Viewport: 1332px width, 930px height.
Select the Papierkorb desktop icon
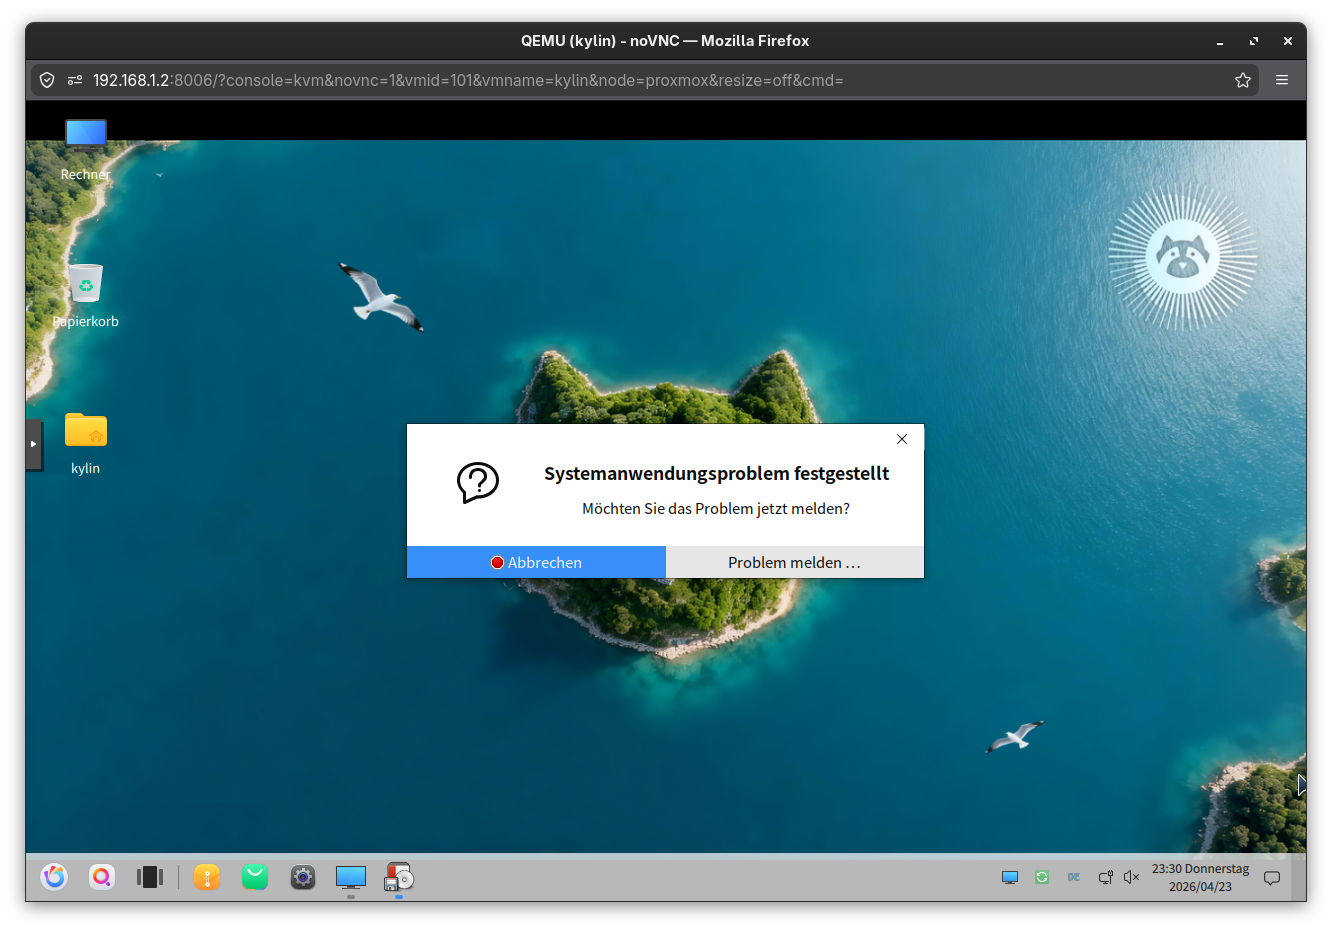pyautogui.click(x=86, y=295)
